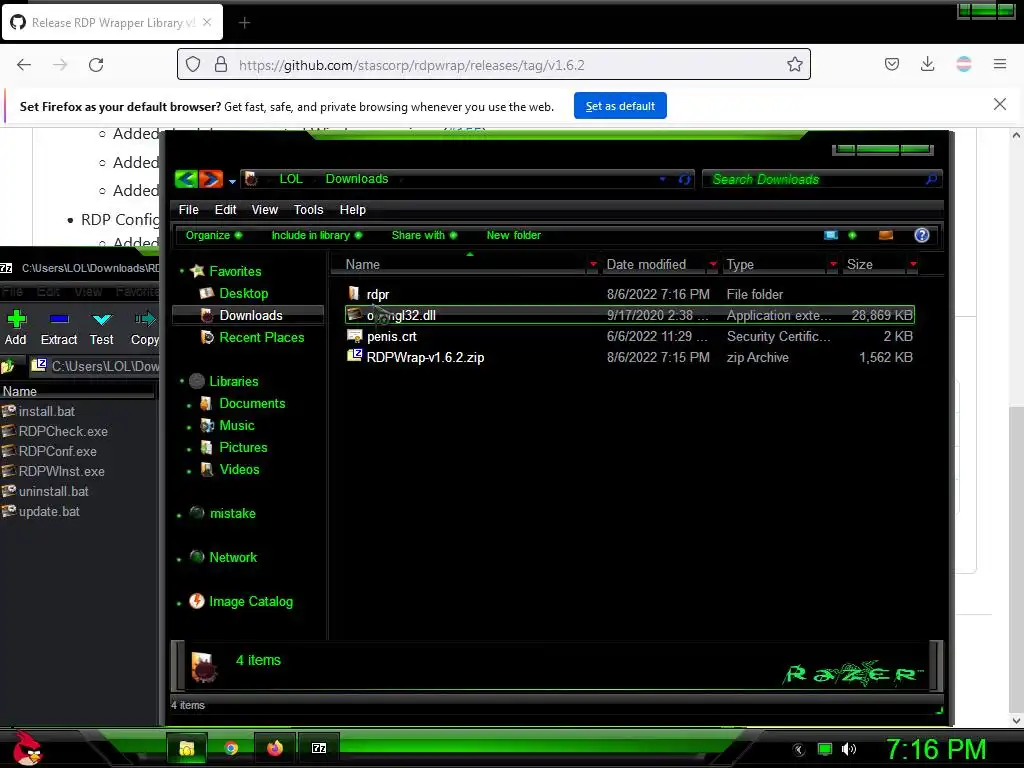
Task: Open the Help menu in Explorer
Action: [x=353, y=210]
